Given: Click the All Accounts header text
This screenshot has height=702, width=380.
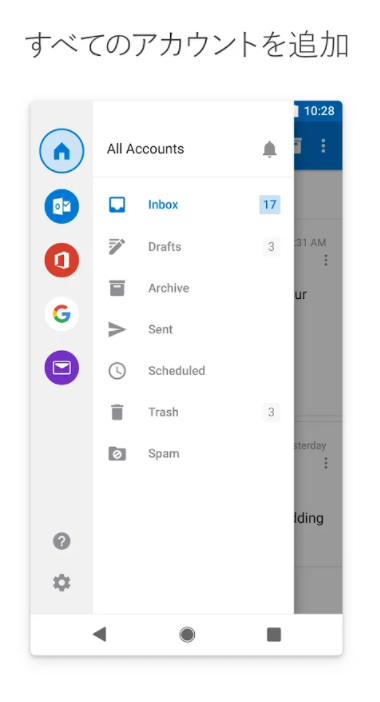Looking at the screenshot, I should click(x=145, y=149).
